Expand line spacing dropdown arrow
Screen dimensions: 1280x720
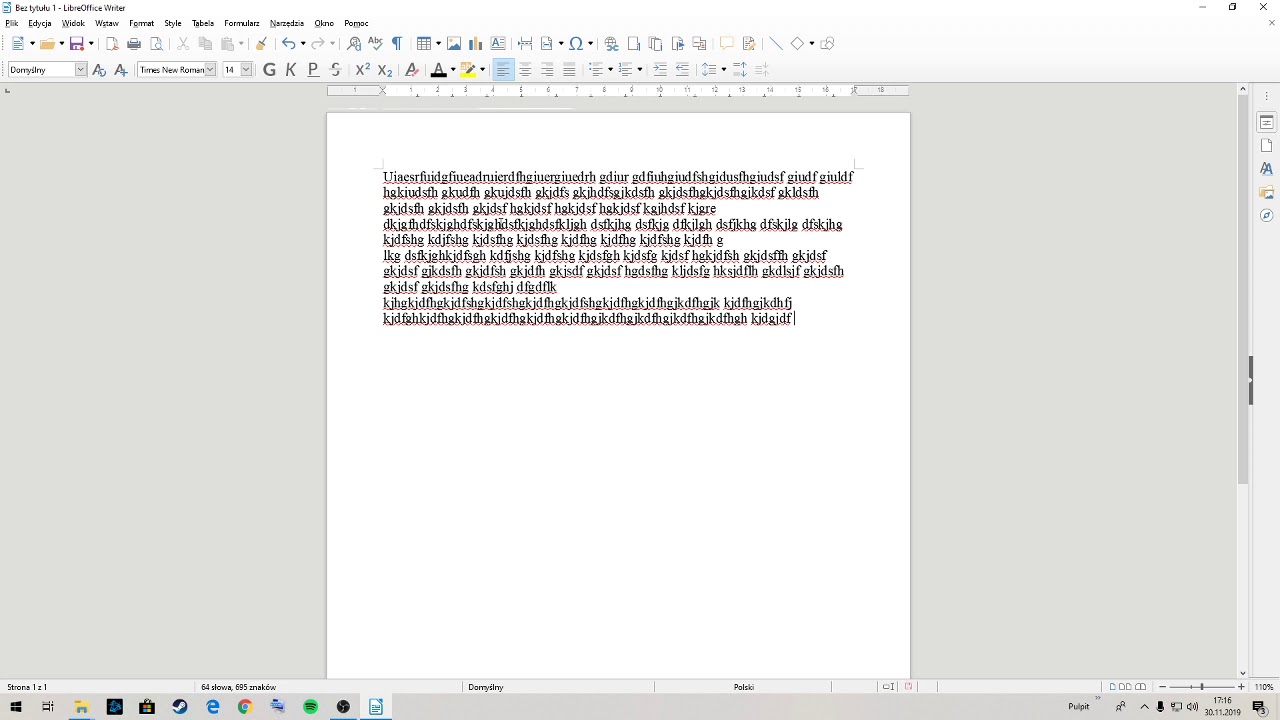click(x=723, y=70)
